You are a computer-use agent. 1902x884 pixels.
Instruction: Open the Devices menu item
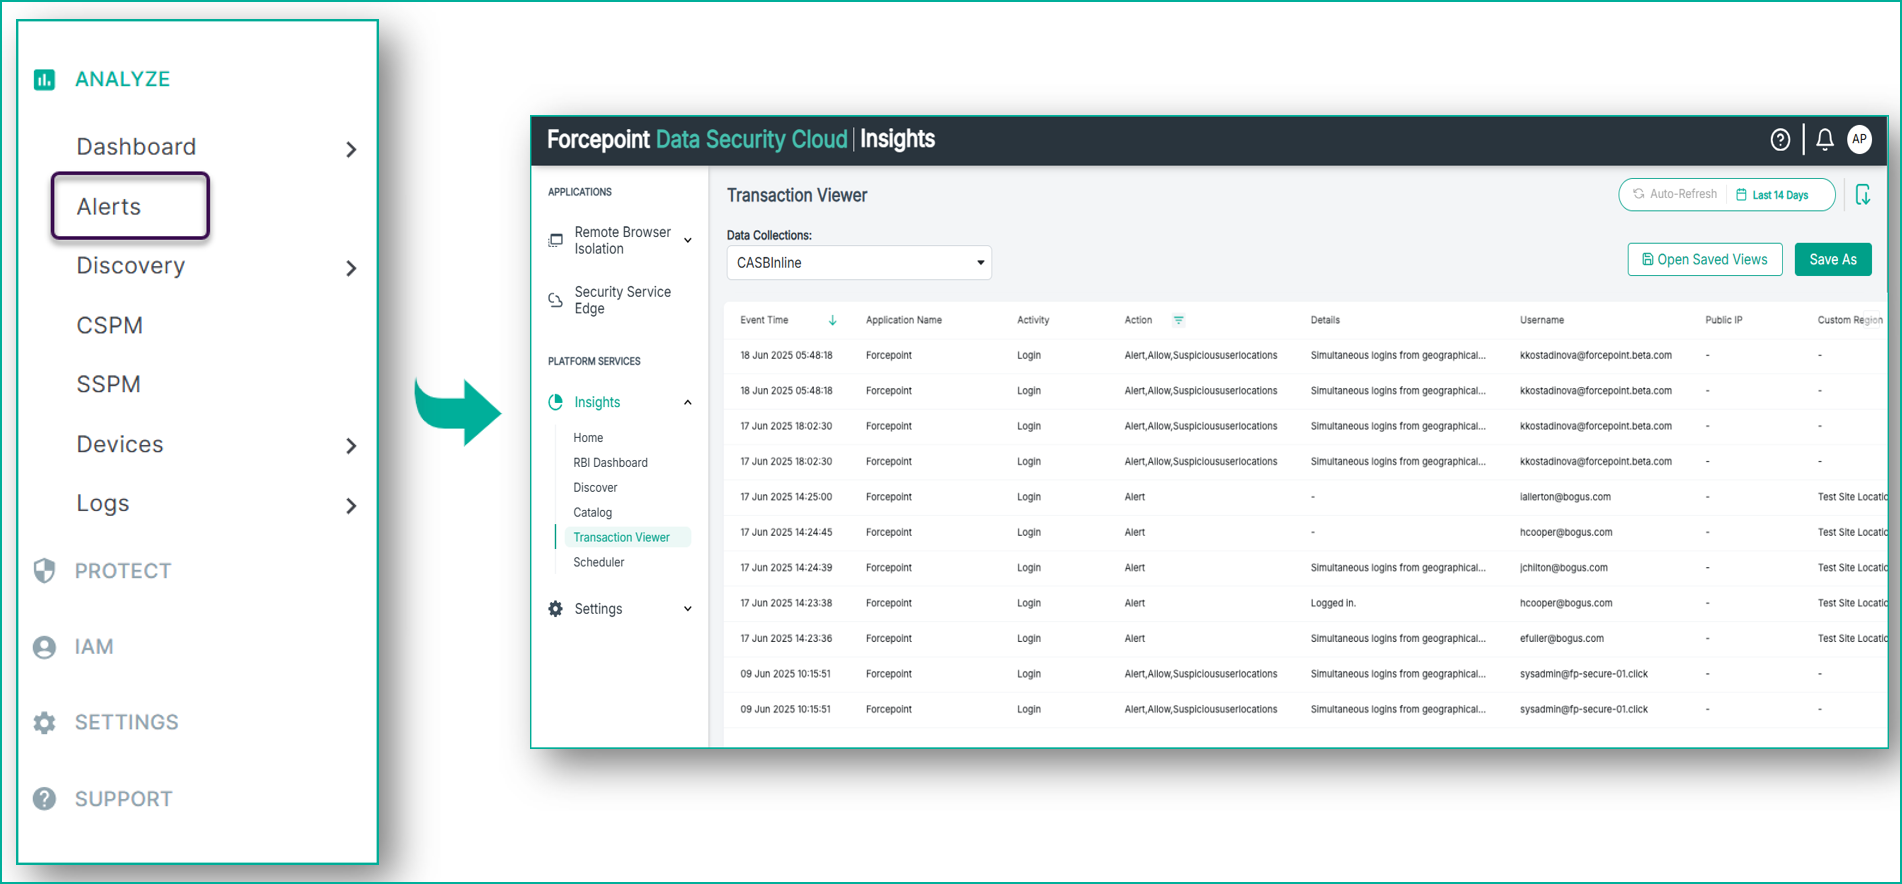(120, 444)
